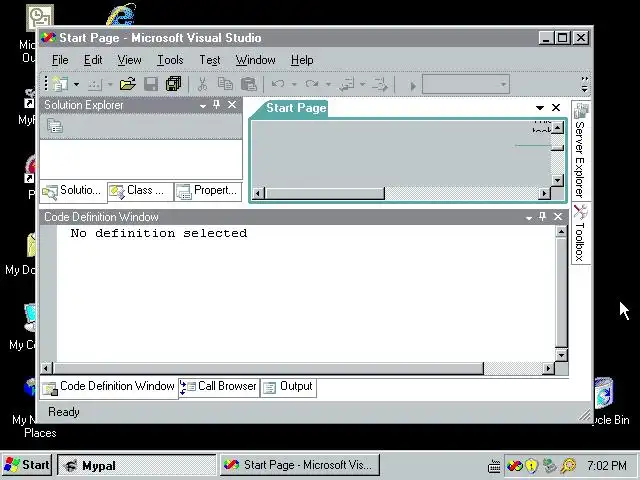Click Start Page scroll up arrow
Viewport: 640px width, 480px height.
tap(557, 128)
